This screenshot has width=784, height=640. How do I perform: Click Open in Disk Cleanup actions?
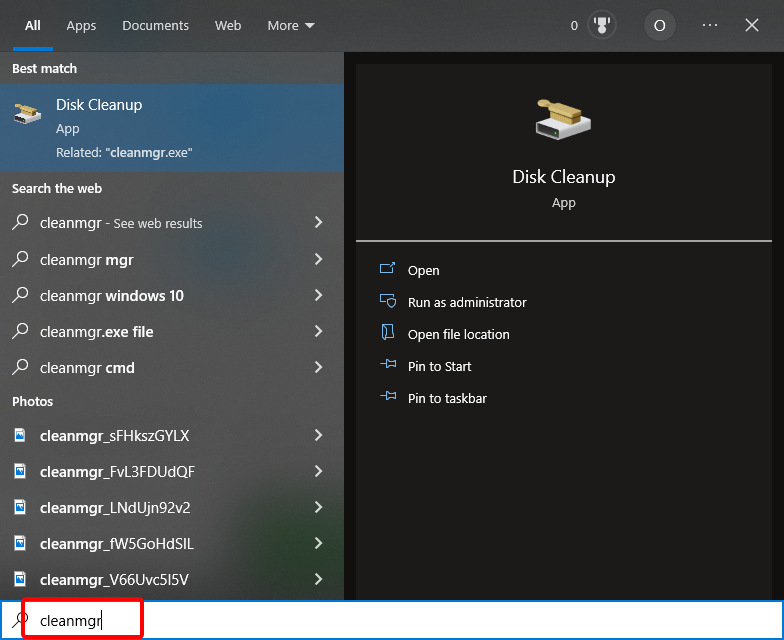coord(423,270)
